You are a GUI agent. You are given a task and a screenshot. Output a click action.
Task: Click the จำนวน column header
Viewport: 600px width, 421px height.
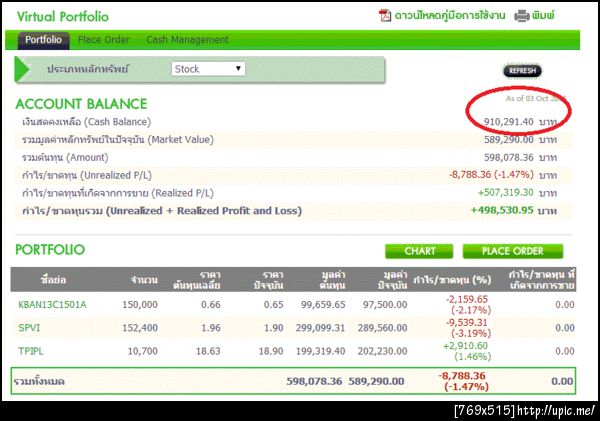click(144, 280)
